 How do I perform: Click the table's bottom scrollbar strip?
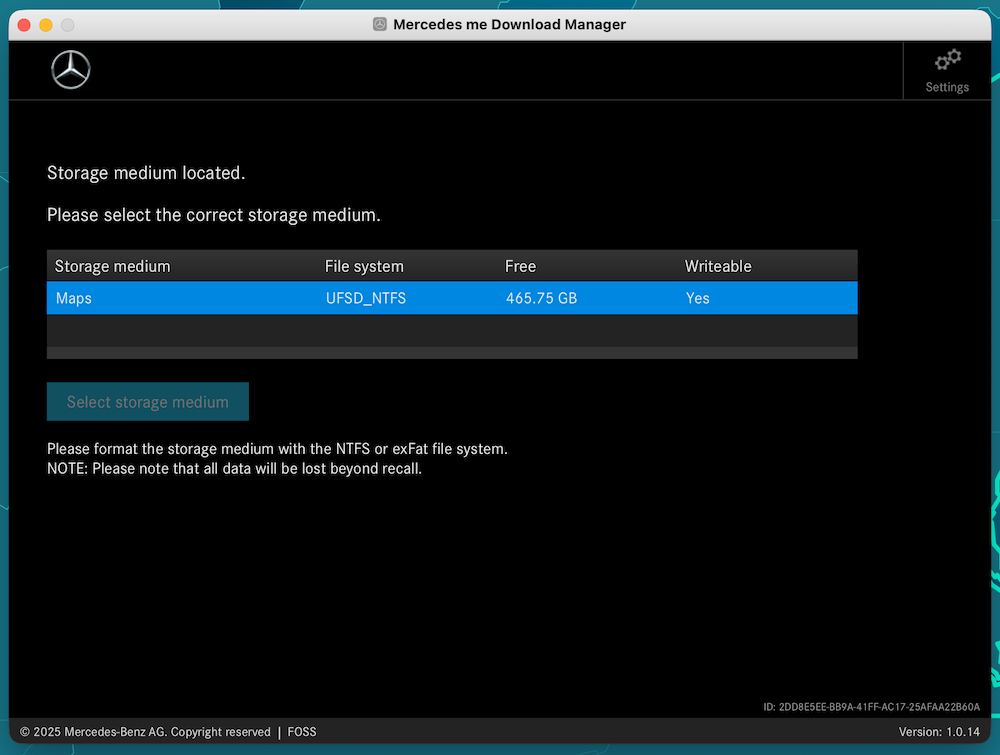452,352
